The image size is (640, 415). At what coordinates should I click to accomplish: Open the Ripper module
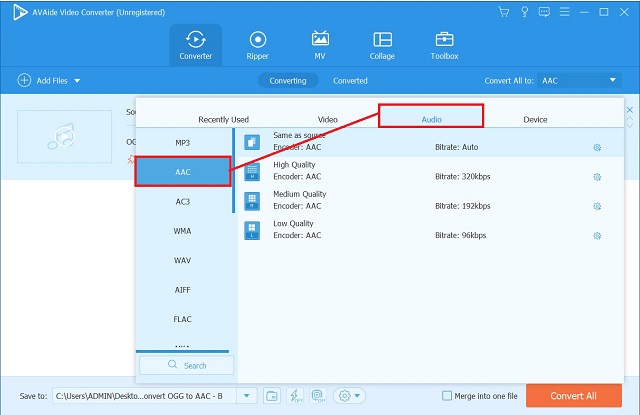(x=258, y=45)
